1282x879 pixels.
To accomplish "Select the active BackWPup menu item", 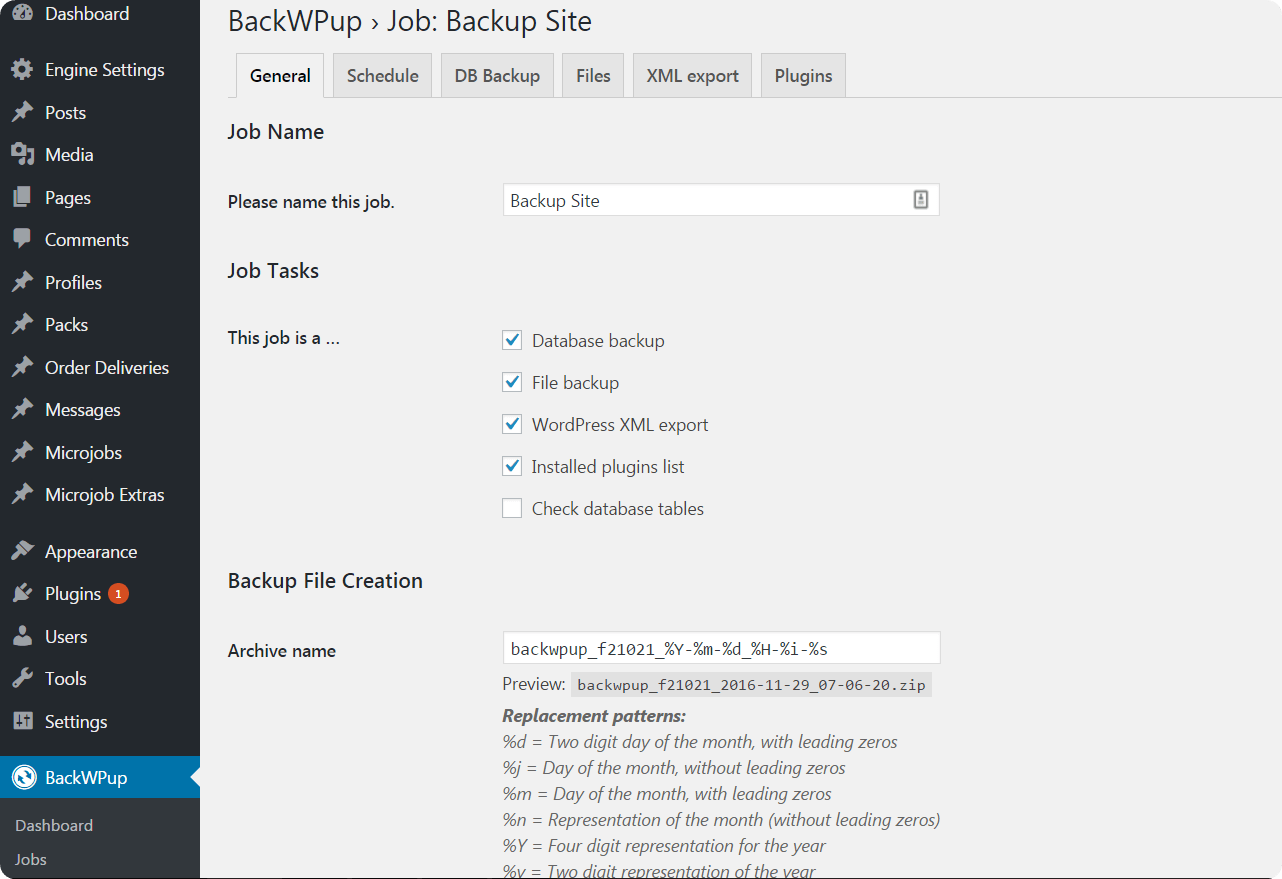I will tap(100, 778).
